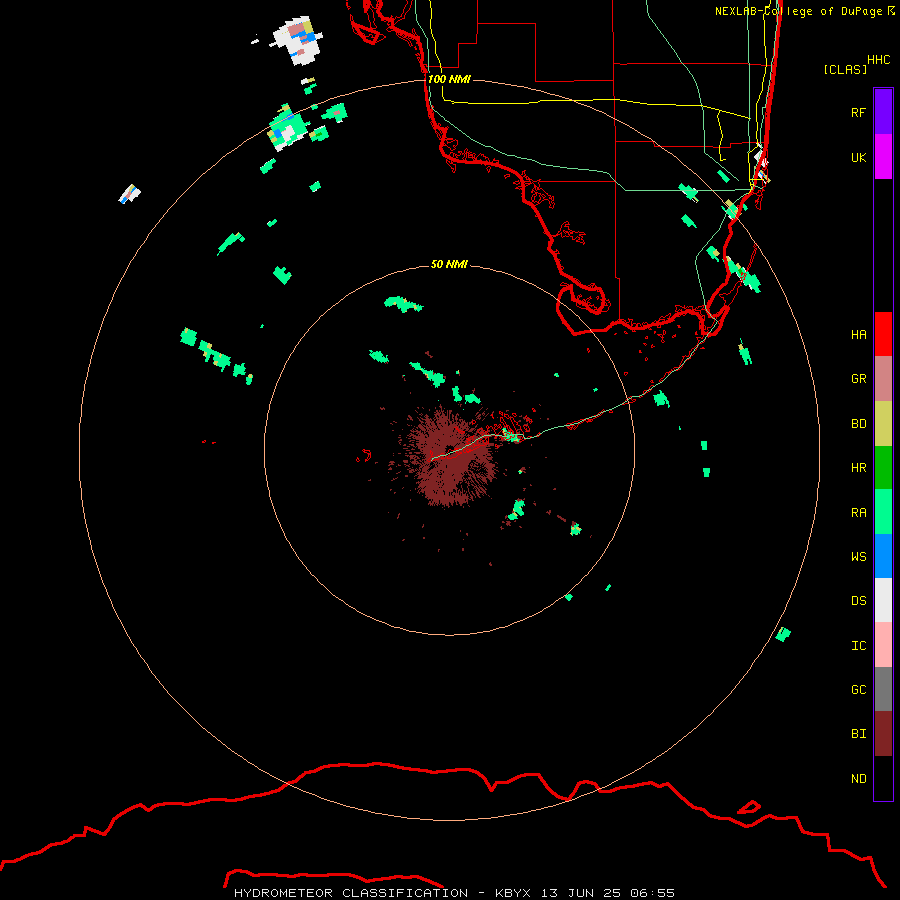The width and height of the screenshot is (900, 900).
Task: Click the BD yellow legend swatch
Action: point(883,424)
